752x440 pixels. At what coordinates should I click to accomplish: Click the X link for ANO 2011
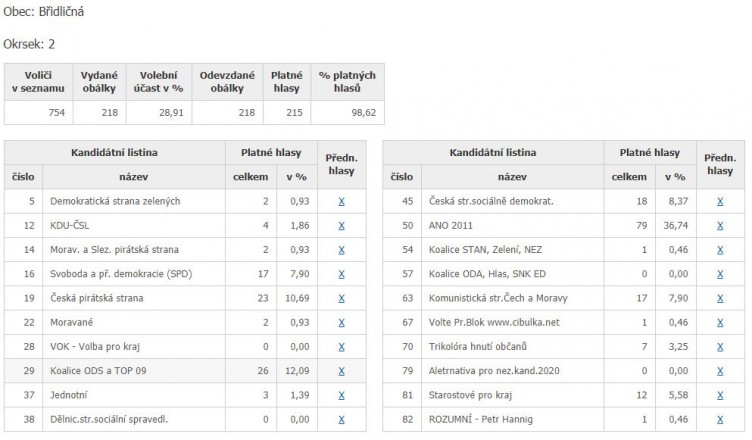(x=720, y=226)
